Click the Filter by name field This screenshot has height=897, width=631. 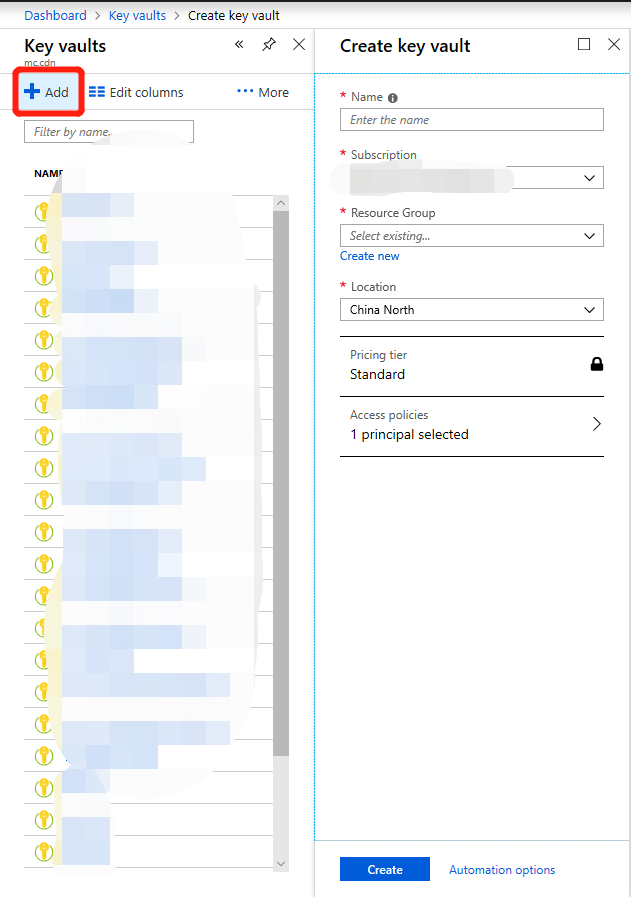pyautogui.click(x=108, y=132)
